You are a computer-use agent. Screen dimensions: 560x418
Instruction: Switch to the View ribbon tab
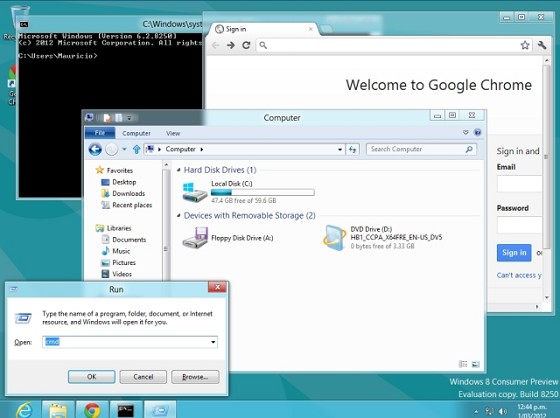(x=173, y=133)
